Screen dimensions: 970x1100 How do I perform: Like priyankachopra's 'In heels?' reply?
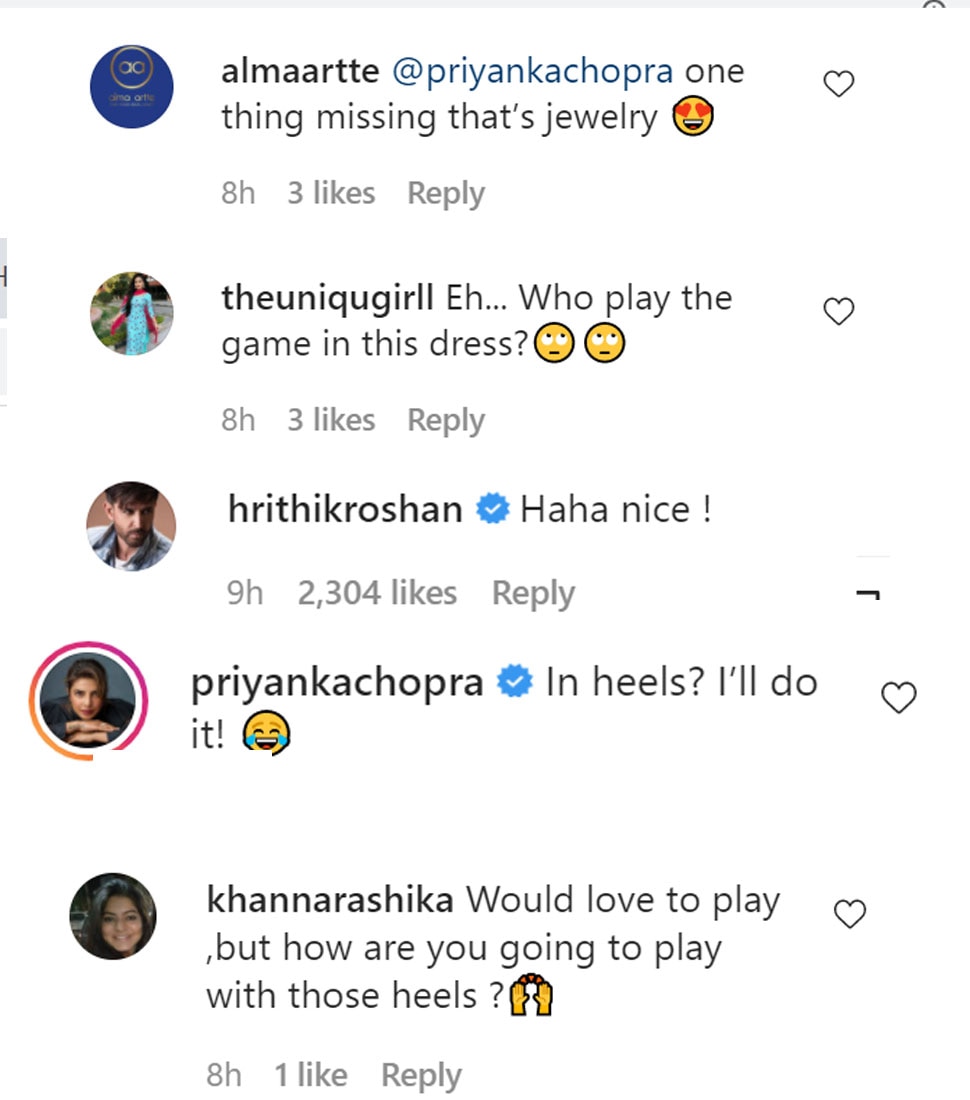click(899, 698)
